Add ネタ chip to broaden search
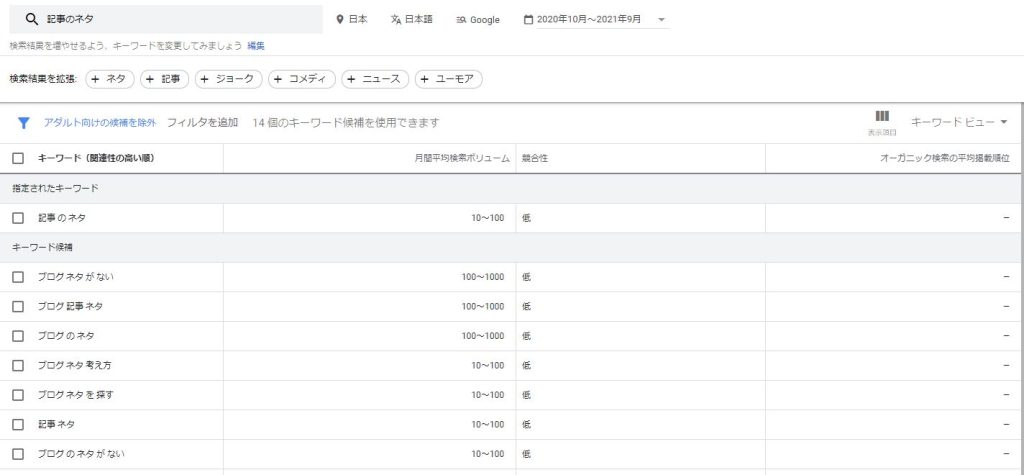Viewport: 1024px width, 475px height. click(x=109, y=79)
